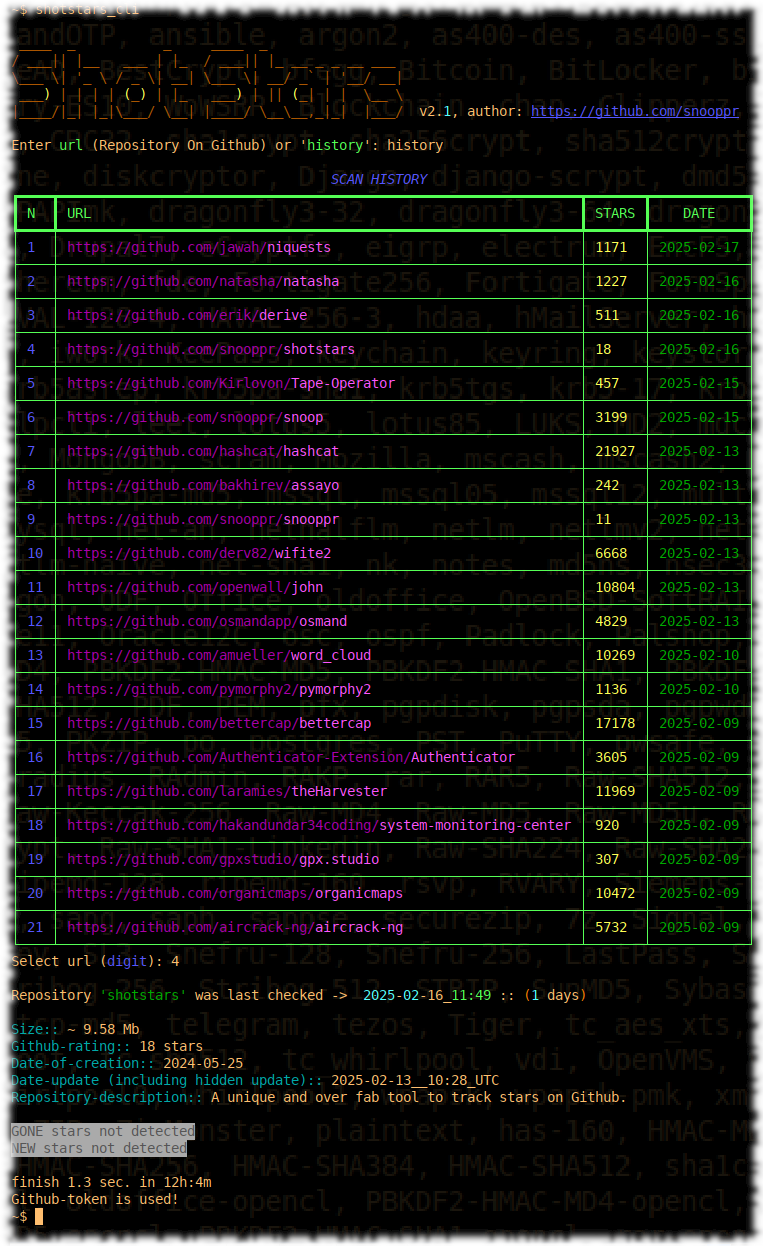The height and width of the screenshot is (1246, 763).
Task: Open the author link github.com/snooppr
Action: coord(634,111)
